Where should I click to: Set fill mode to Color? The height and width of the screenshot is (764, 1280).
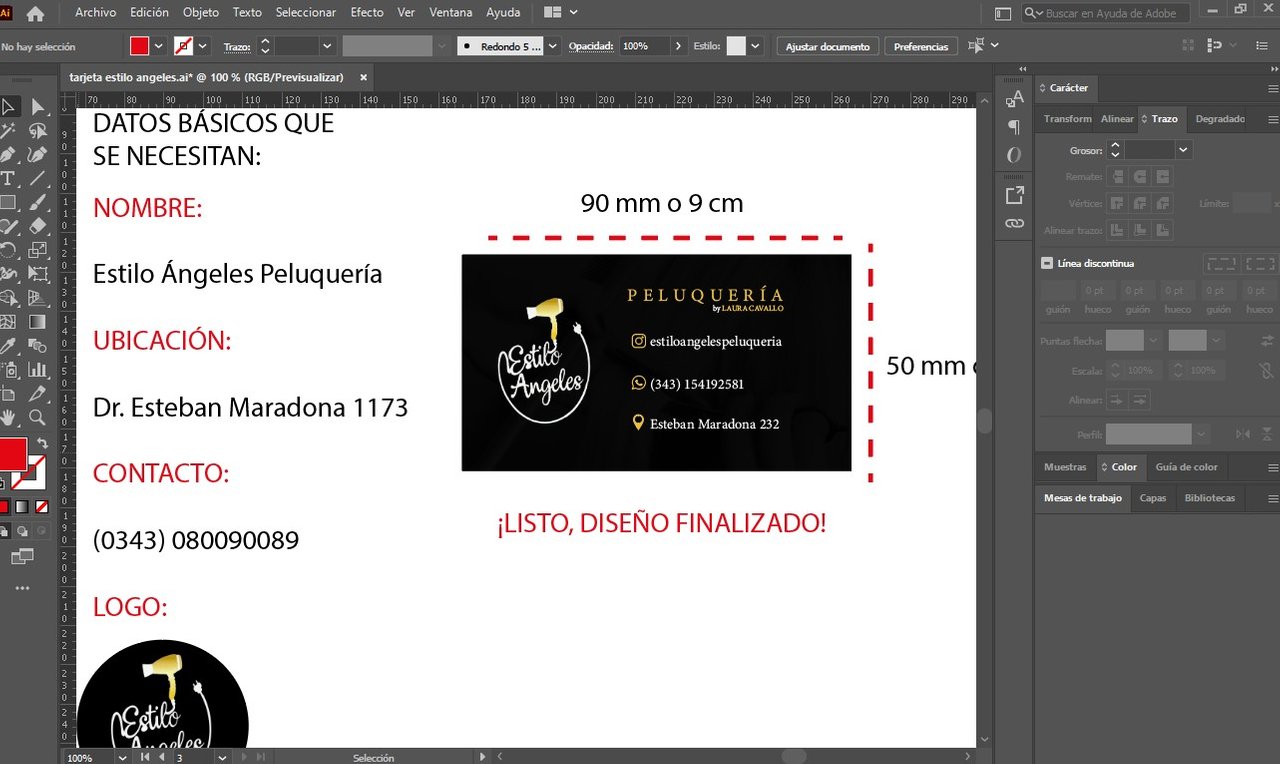click(x=3, y=507)
